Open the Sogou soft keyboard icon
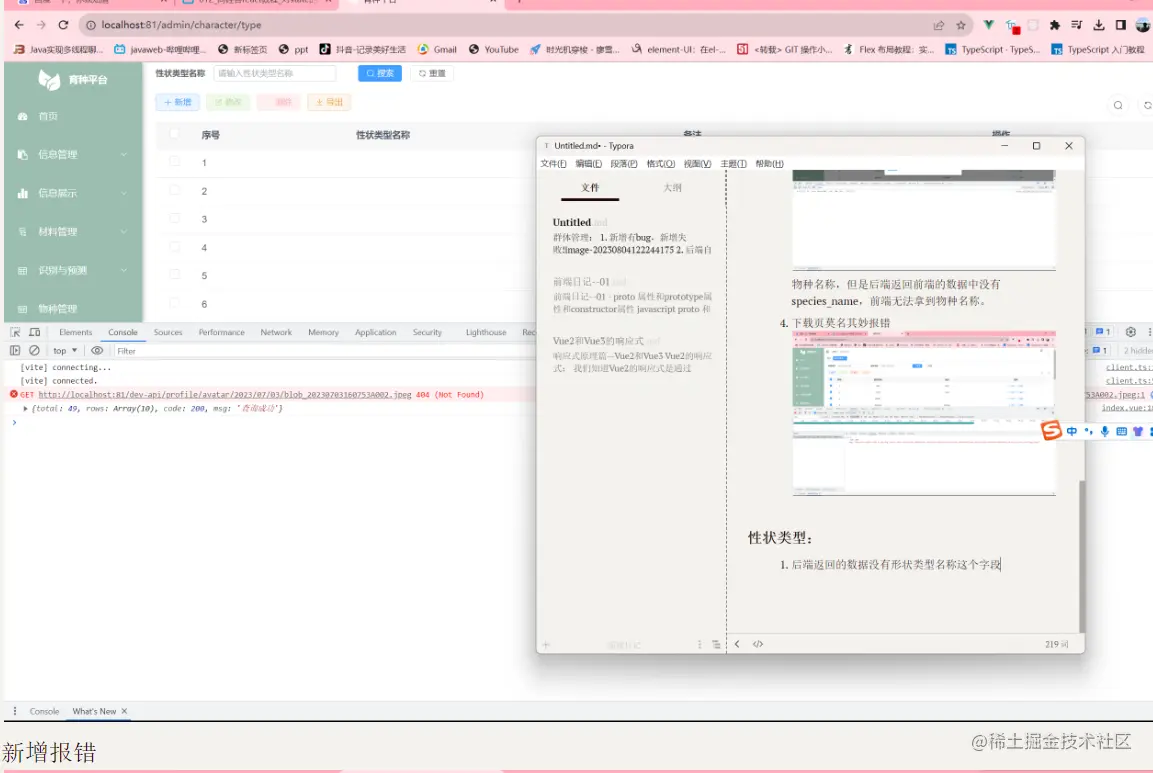This screenshot has width=1153, height=773. (1121, 432)
